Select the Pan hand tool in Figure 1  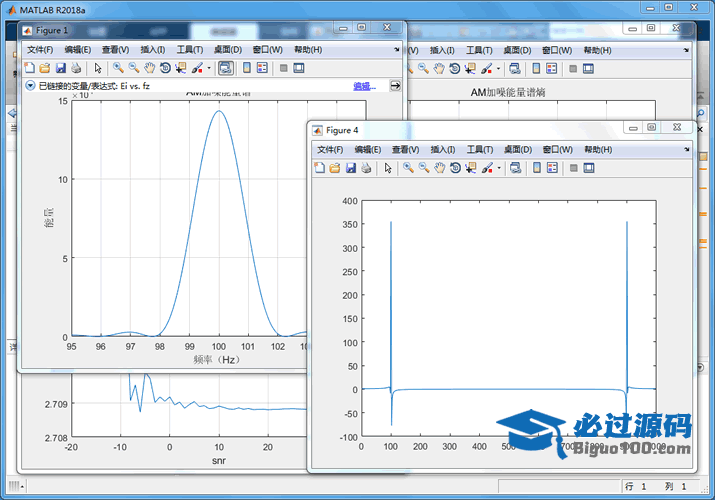149,68
